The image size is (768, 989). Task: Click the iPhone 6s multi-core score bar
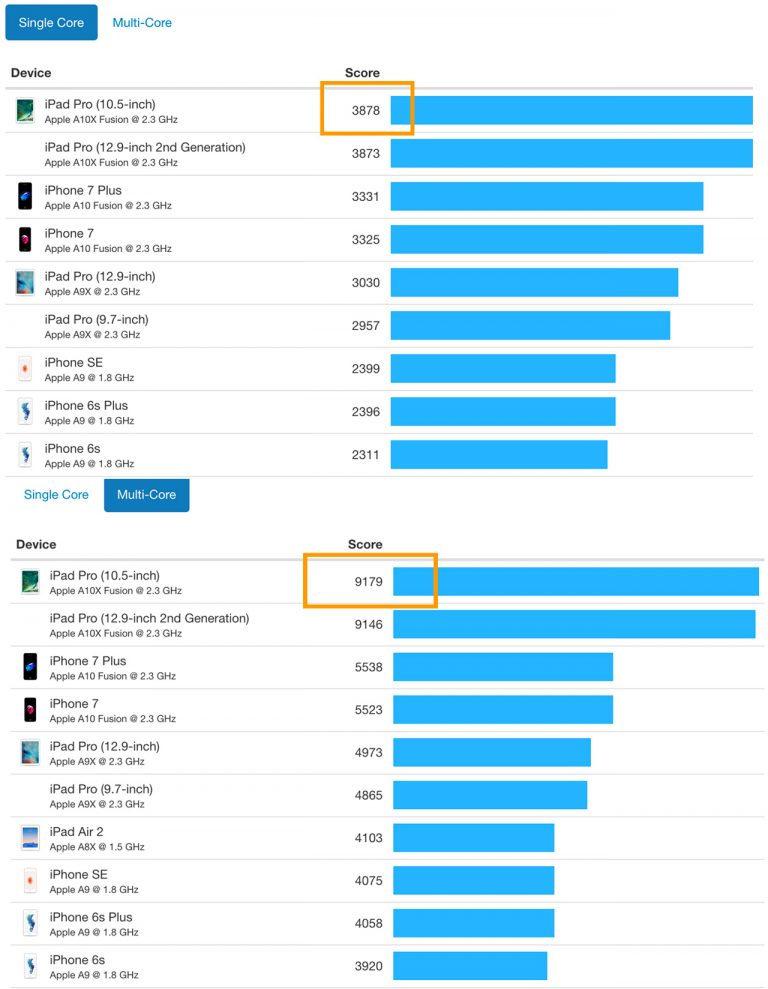click(470, 966)
